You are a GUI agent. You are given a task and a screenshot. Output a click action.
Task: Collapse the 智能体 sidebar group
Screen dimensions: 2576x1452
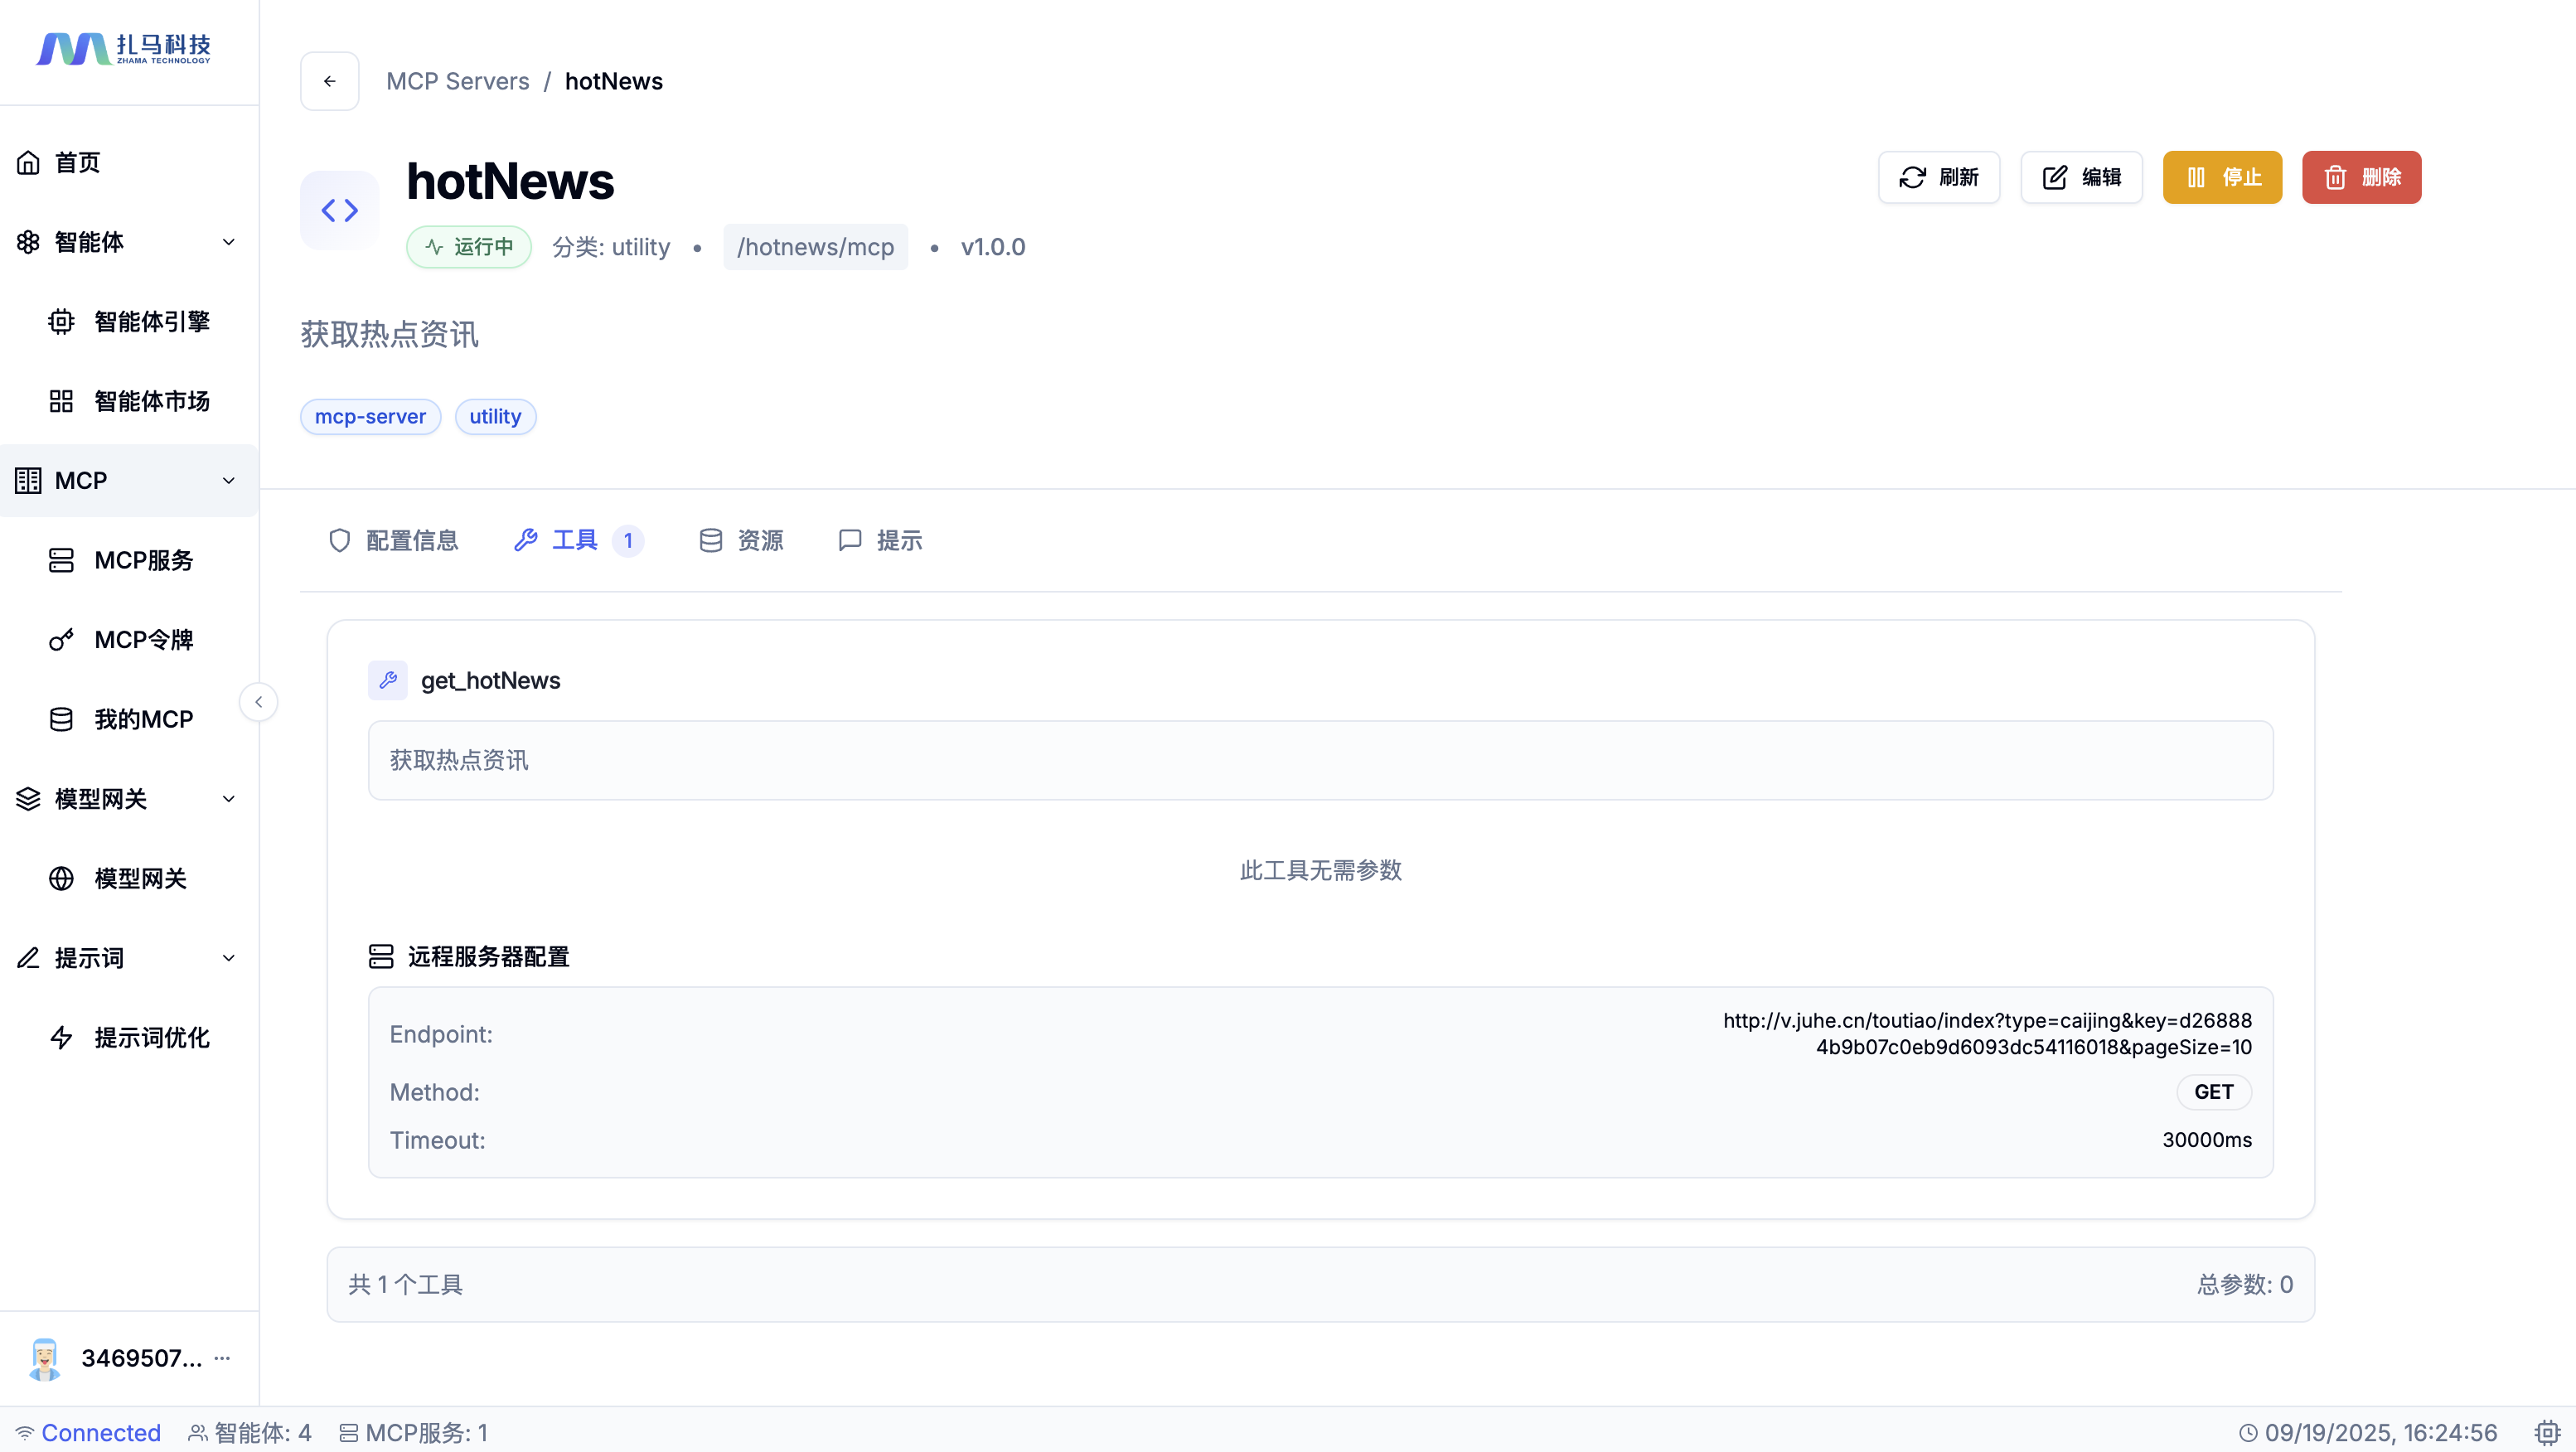[228, 242]
